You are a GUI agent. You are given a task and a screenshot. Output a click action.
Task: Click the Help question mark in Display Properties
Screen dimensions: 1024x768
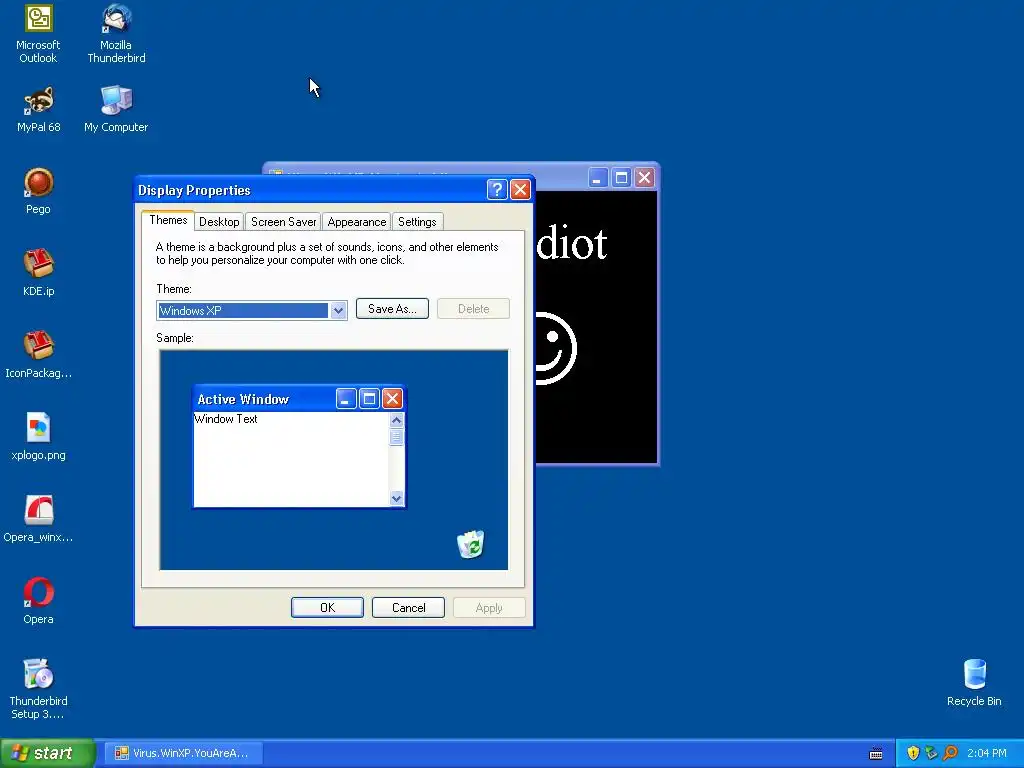(497, 190)
